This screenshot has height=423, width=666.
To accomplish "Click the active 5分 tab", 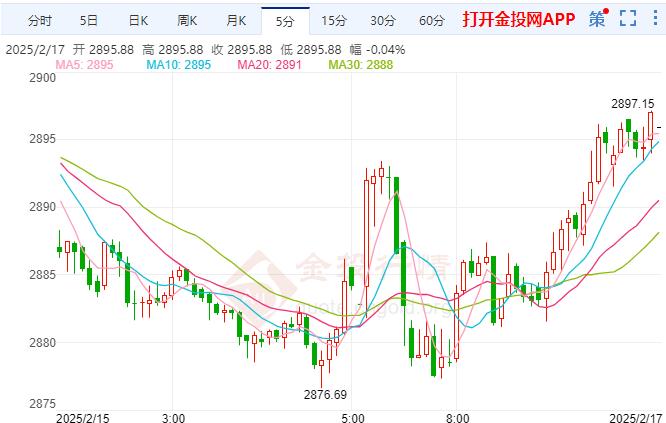I will coord(285,21).
